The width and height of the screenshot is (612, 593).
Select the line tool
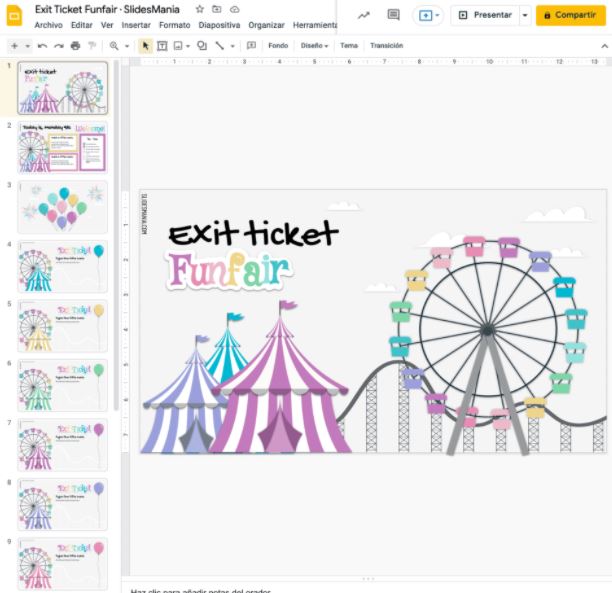coord(220,46)
